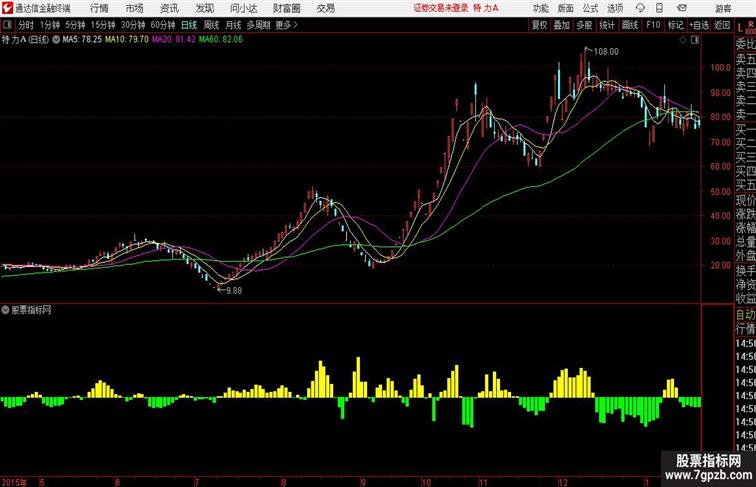Click the 画线 drawing toolbar button
The image size is (756, 487).
click(630, 25)
